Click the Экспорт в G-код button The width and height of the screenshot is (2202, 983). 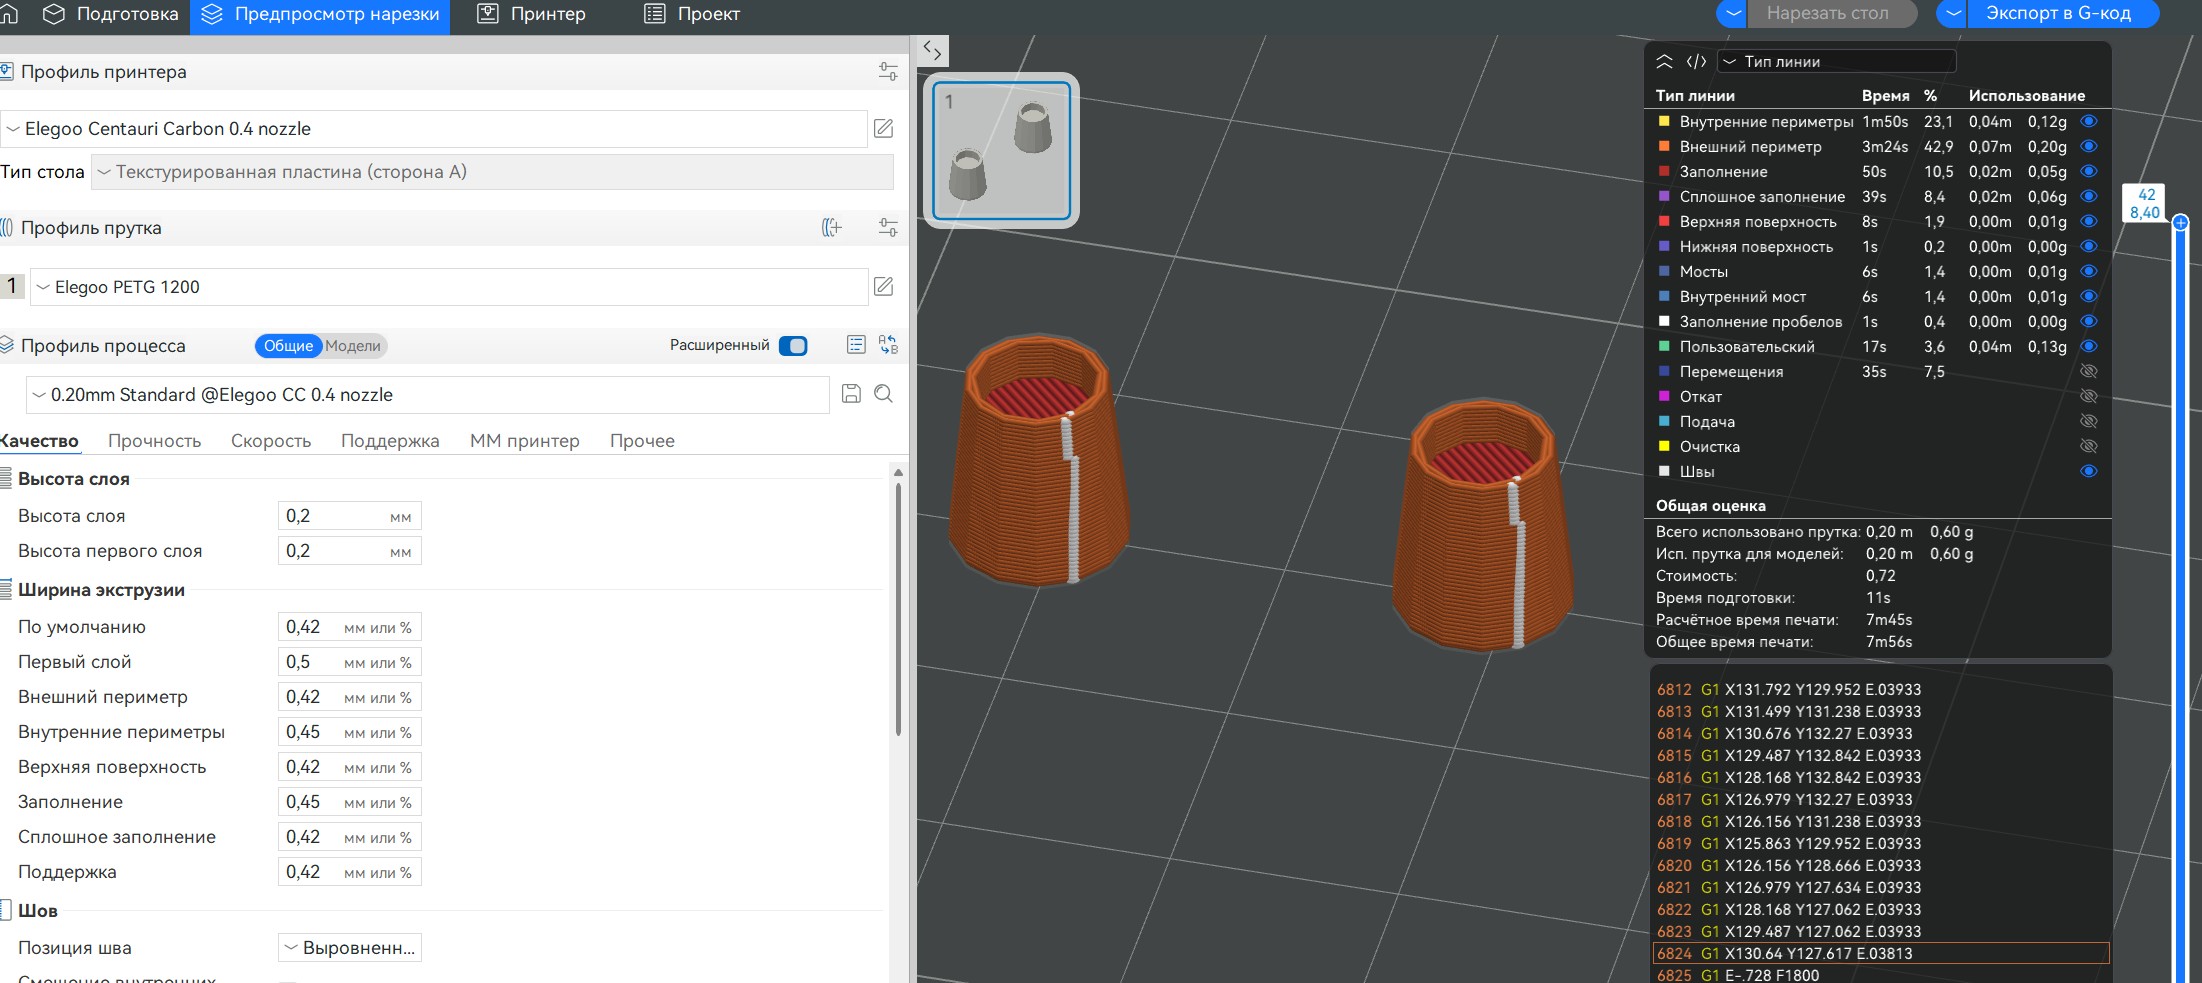[2057, 14]
